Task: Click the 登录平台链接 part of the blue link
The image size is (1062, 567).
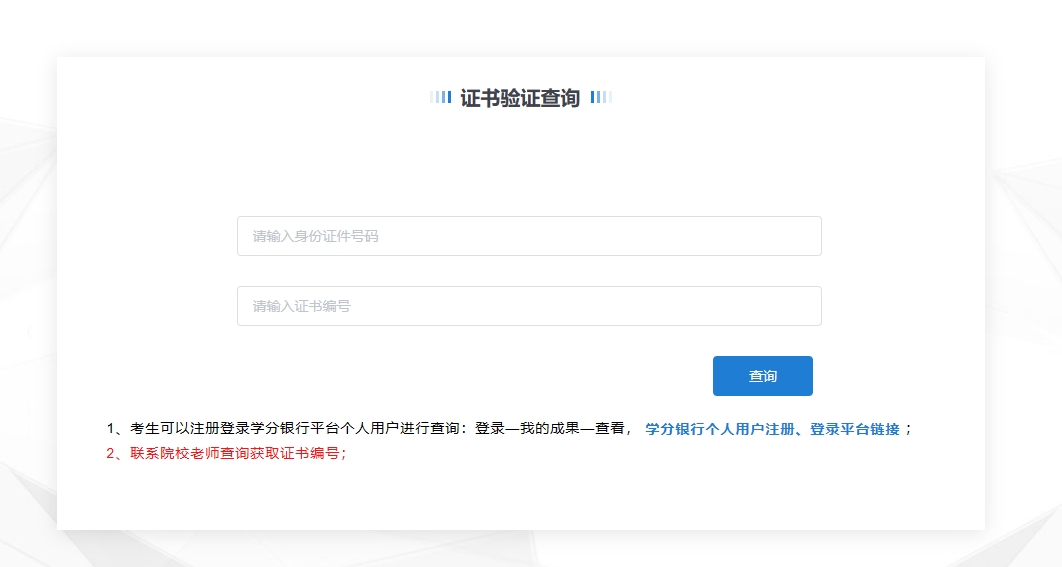Action: 855,429
